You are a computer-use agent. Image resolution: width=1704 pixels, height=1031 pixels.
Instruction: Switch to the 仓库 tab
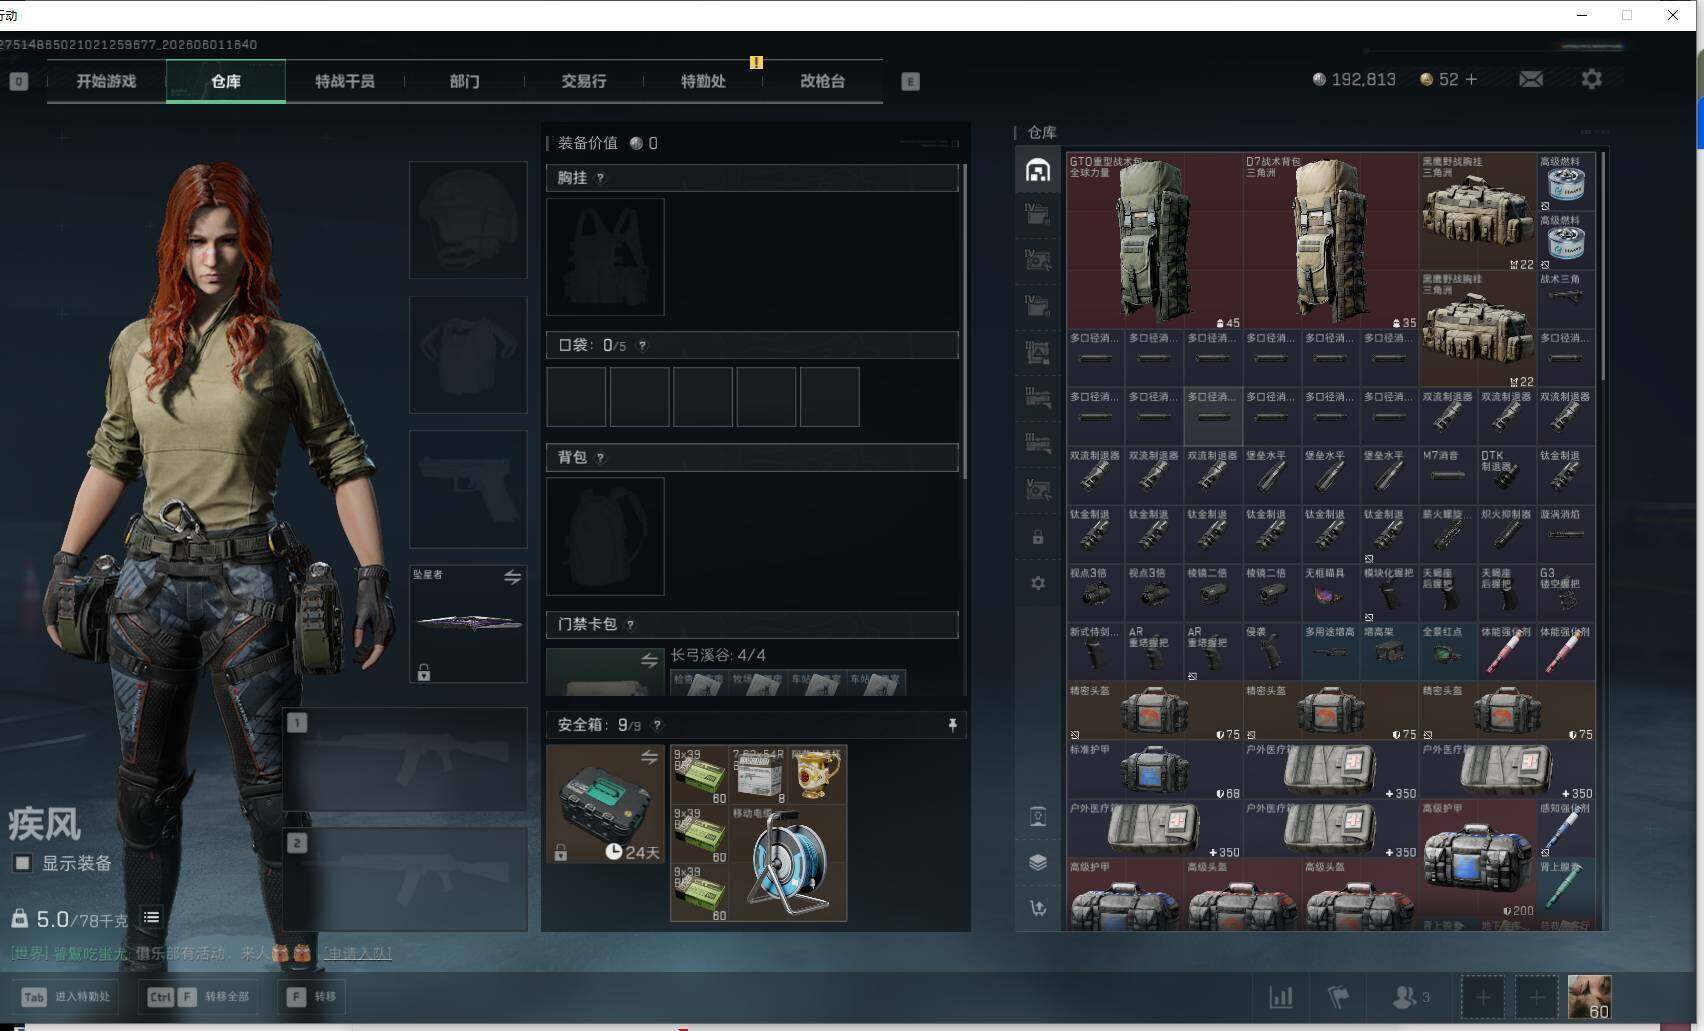pyautogui.click(x=226, y=81)
